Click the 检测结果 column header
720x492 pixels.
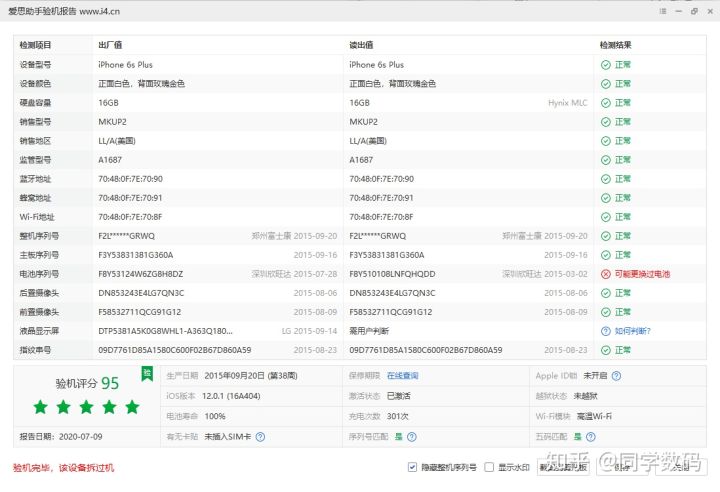(615, 45)
